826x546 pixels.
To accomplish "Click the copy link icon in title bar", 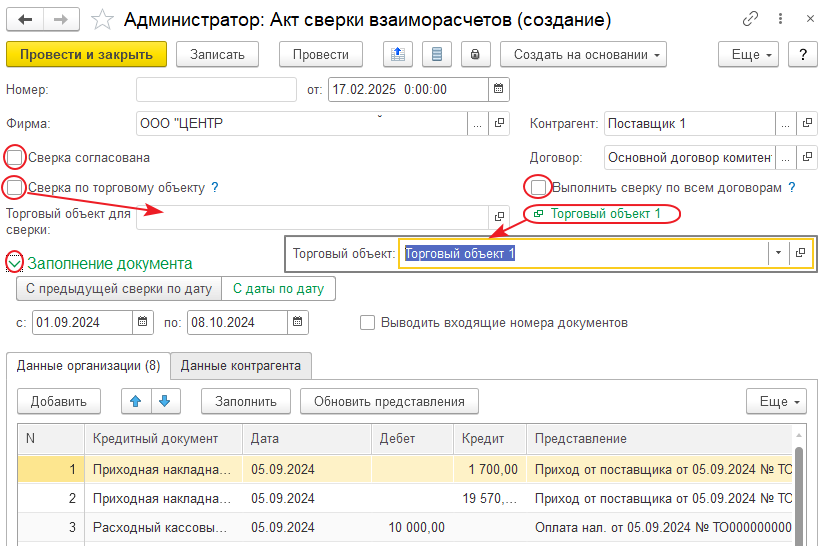I will pos(750,19).
